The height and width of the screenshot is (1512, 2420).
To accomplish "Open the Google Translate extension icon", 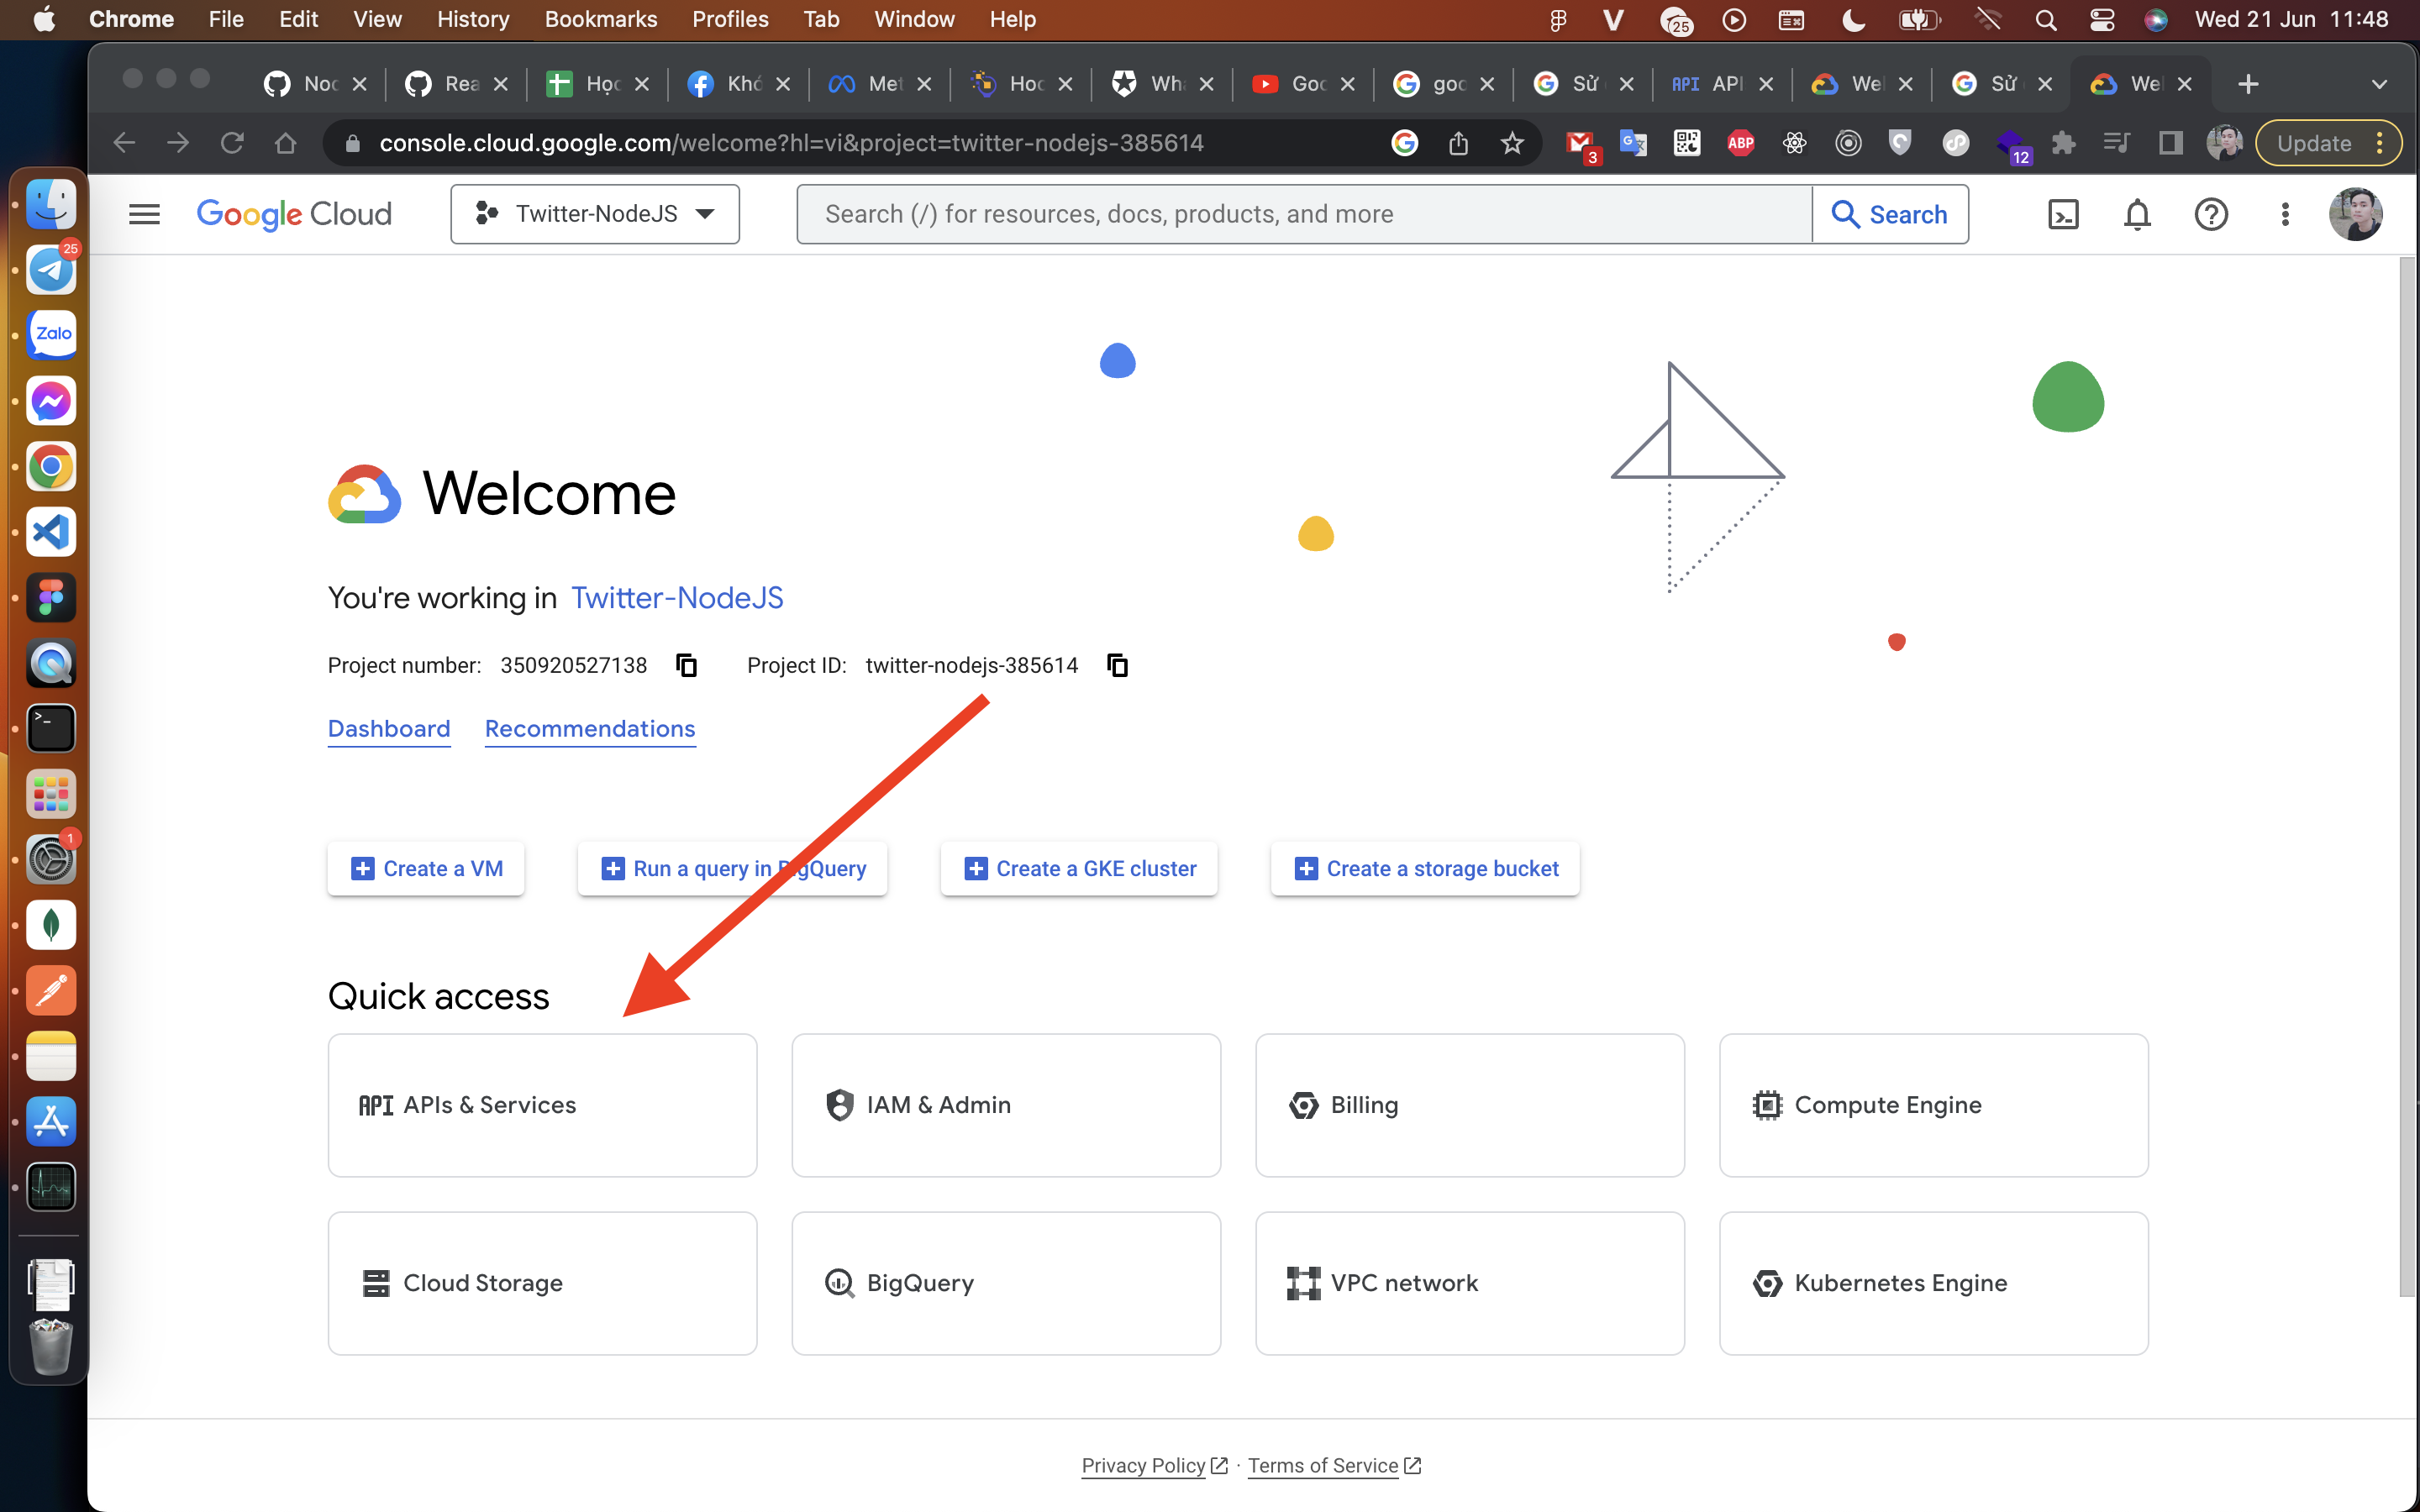I will [x=1633, y=143].
